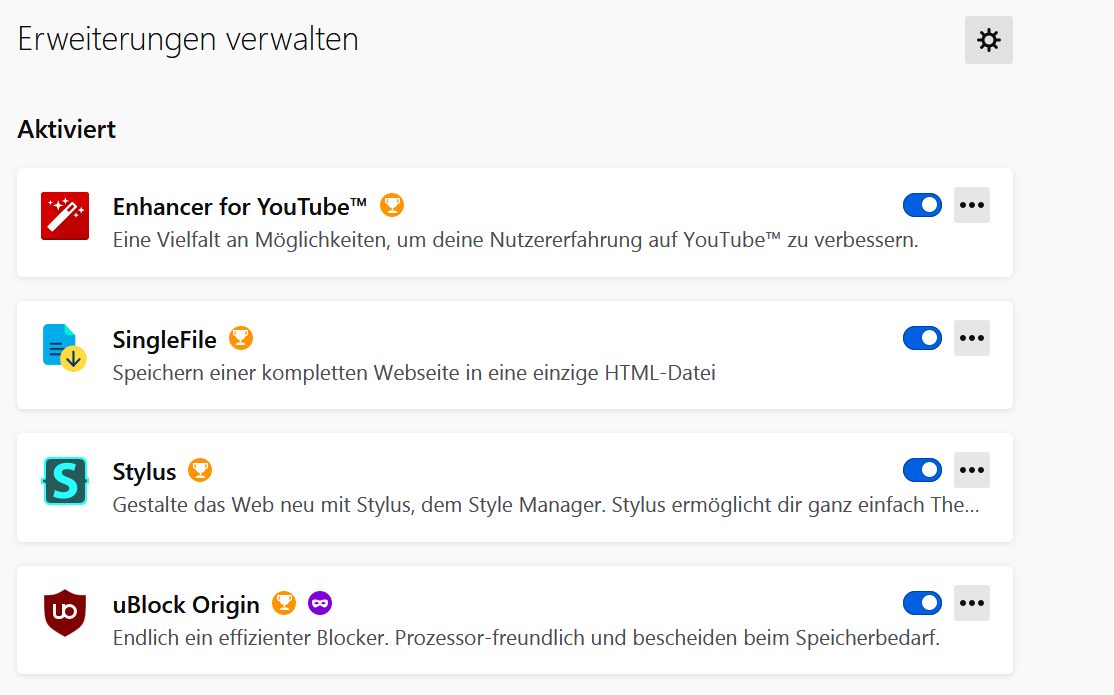This screenshot has width=1114, height=695.
Task: Click the recommended trophy badge next to Enhancer for YouTube
Action: (392, 206)
